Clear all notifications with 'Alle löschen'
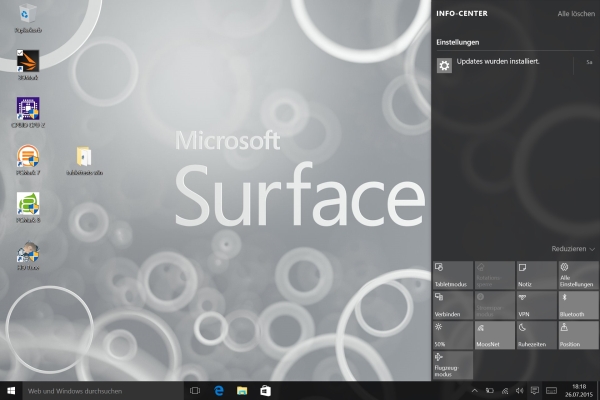 (576, 14)
